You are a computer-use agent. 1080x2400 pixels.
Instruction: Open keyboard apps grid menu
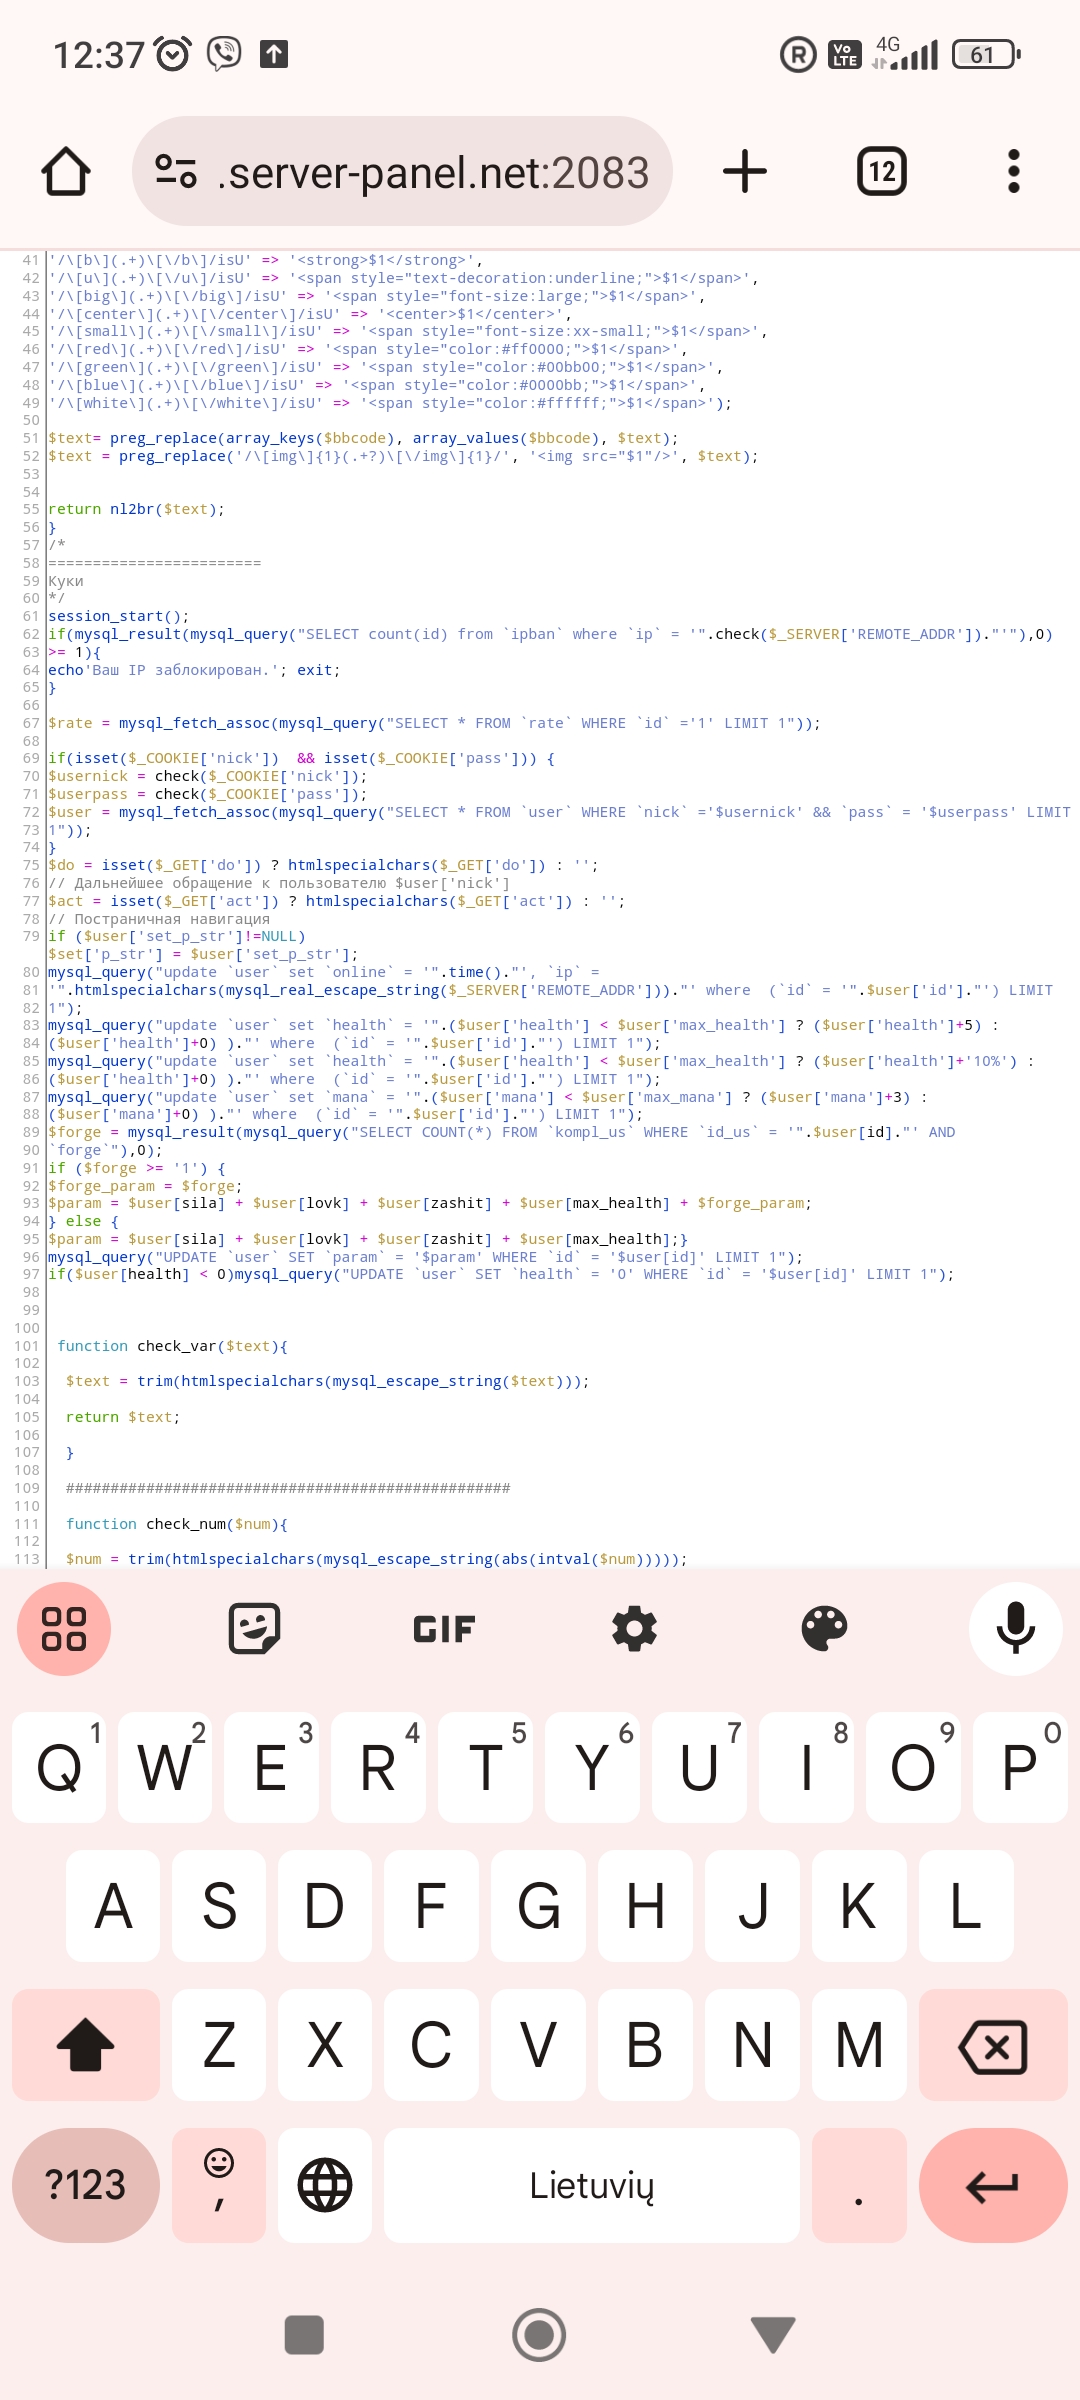point(64,1629)
